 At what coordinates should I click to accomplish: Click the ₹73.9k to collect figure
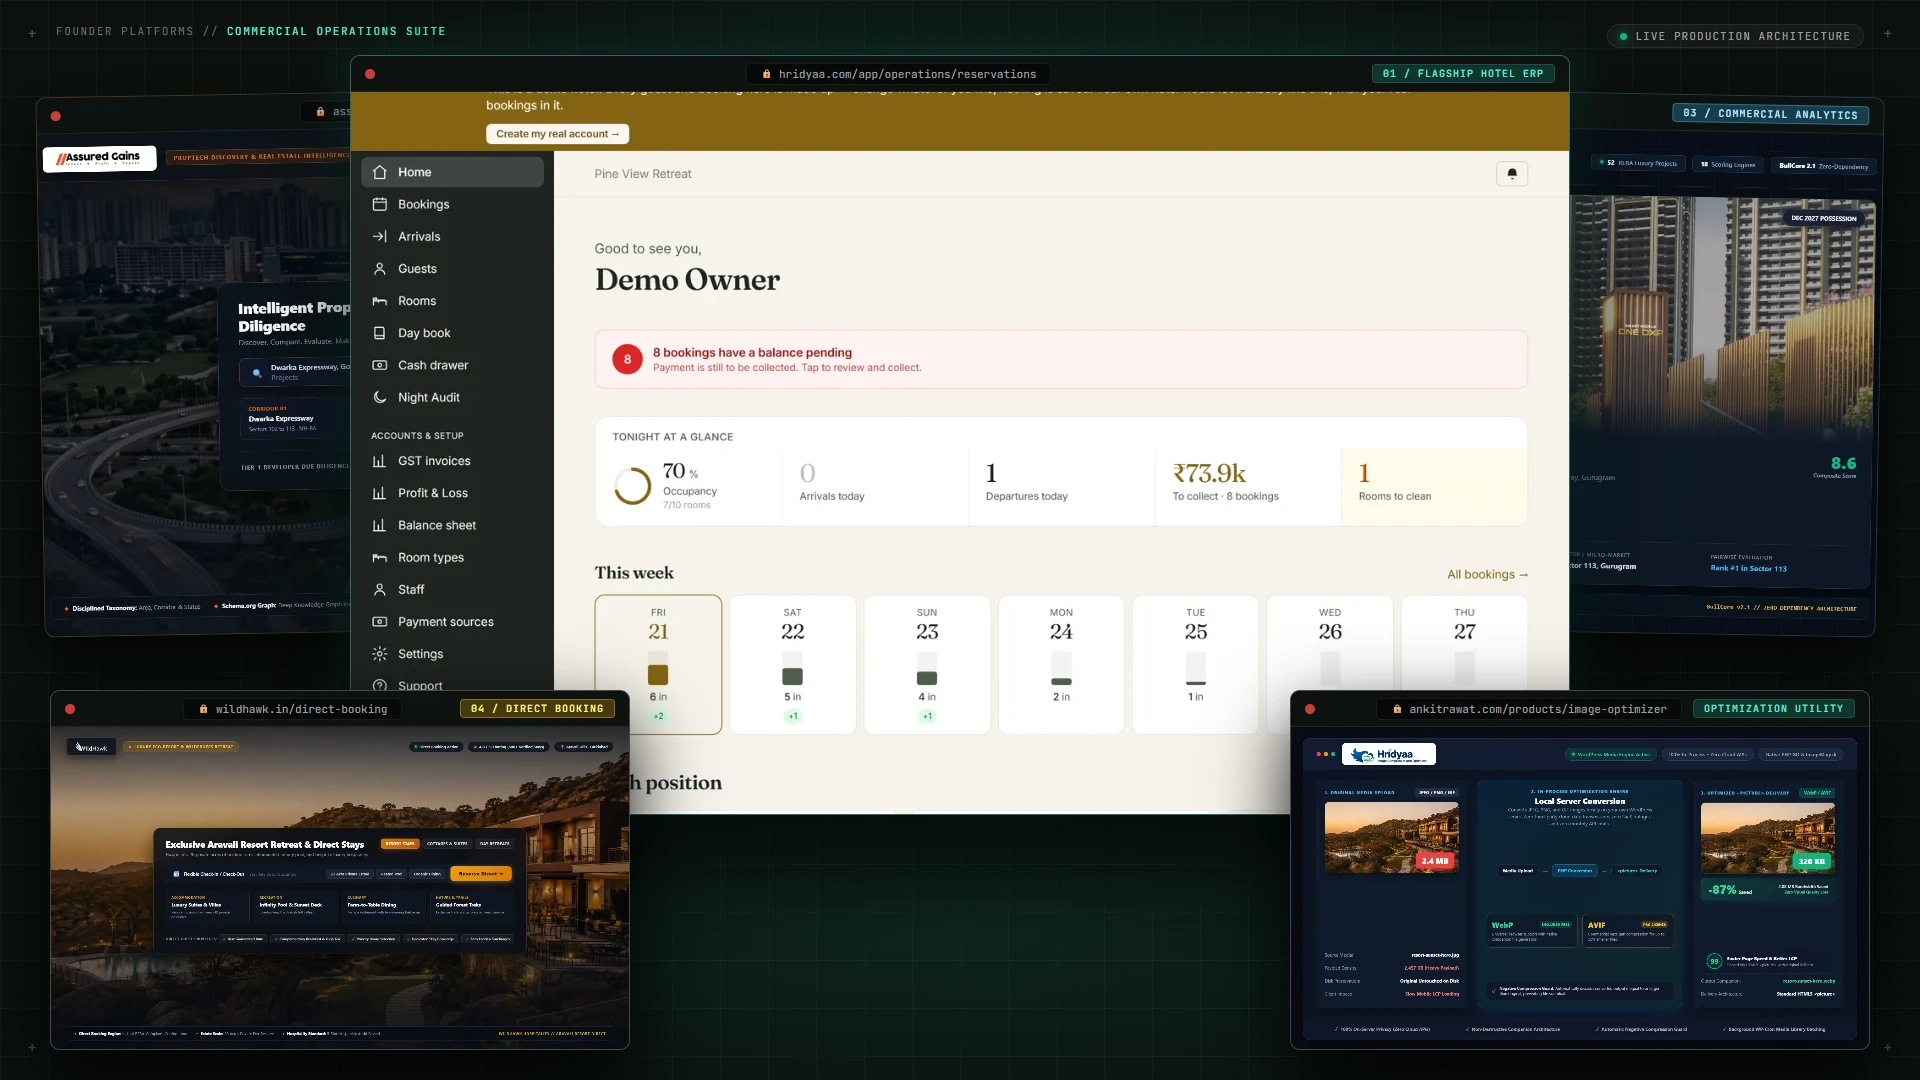click(1209, 473)
